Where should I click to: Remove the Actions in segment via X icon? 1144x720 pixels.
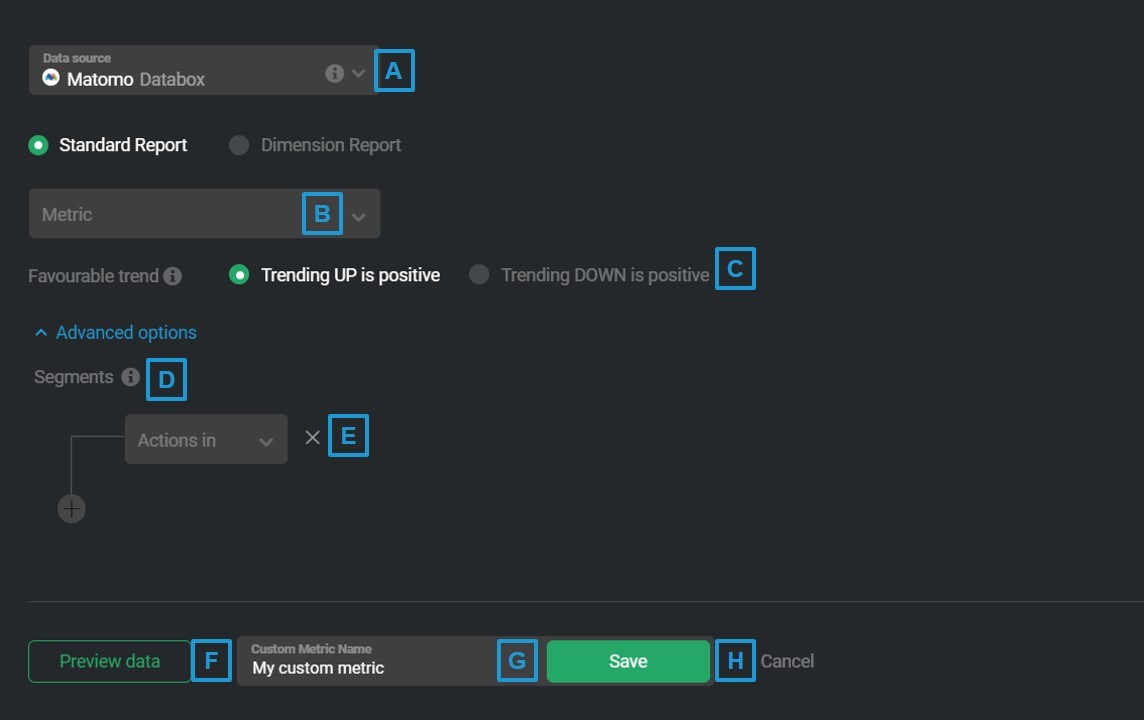[311, 436]
